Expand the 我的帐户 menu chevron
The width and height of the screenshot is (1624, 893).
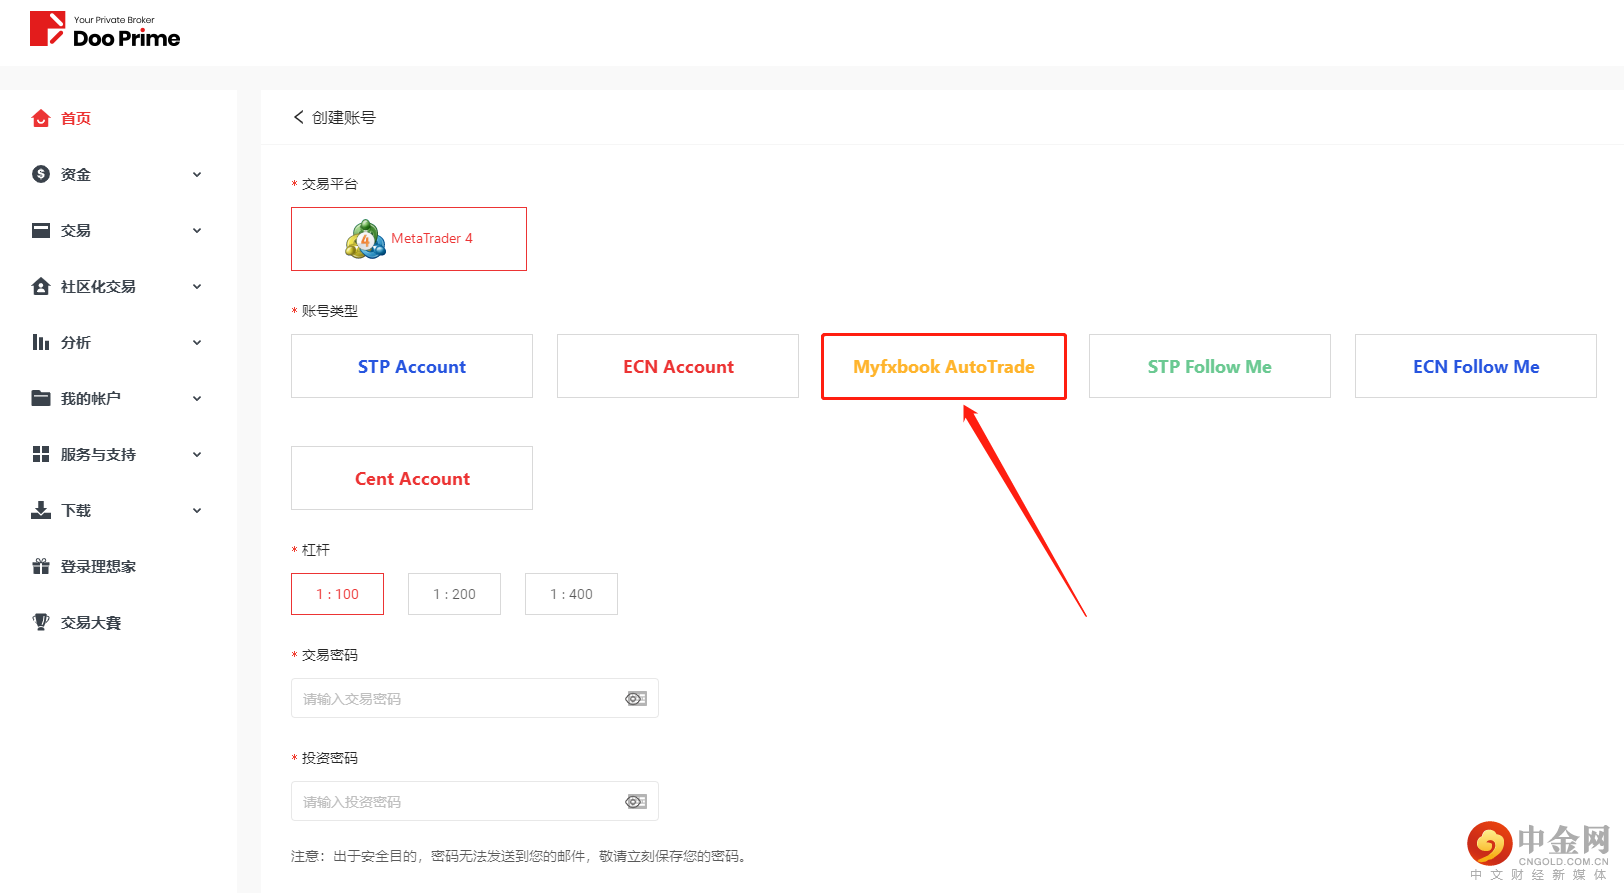point(197,398)
